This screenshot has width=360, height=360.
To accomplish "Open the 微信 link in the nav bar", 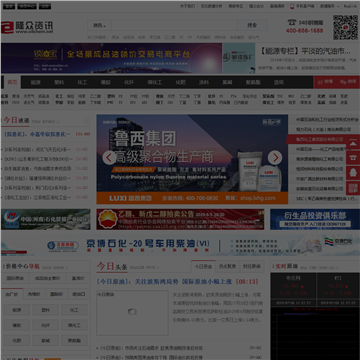I will [348, 82].
